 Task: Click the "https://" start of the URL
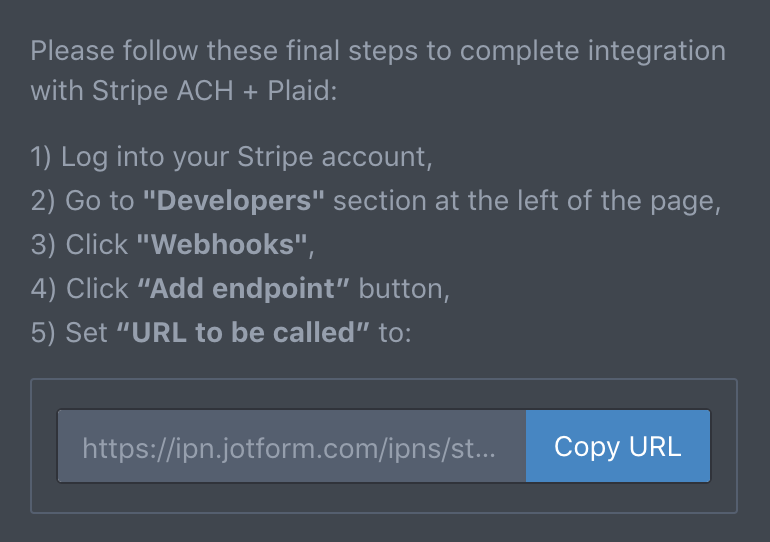(128, 449)
